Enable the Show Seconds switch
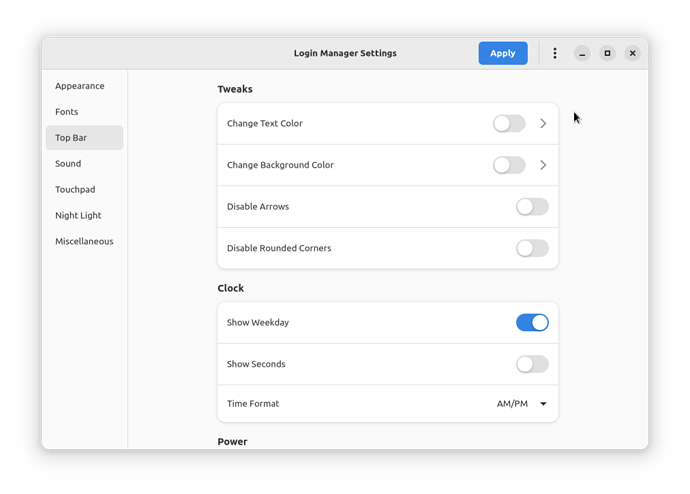Viewport: 690px width, 494px height. (x=532, y=364)
